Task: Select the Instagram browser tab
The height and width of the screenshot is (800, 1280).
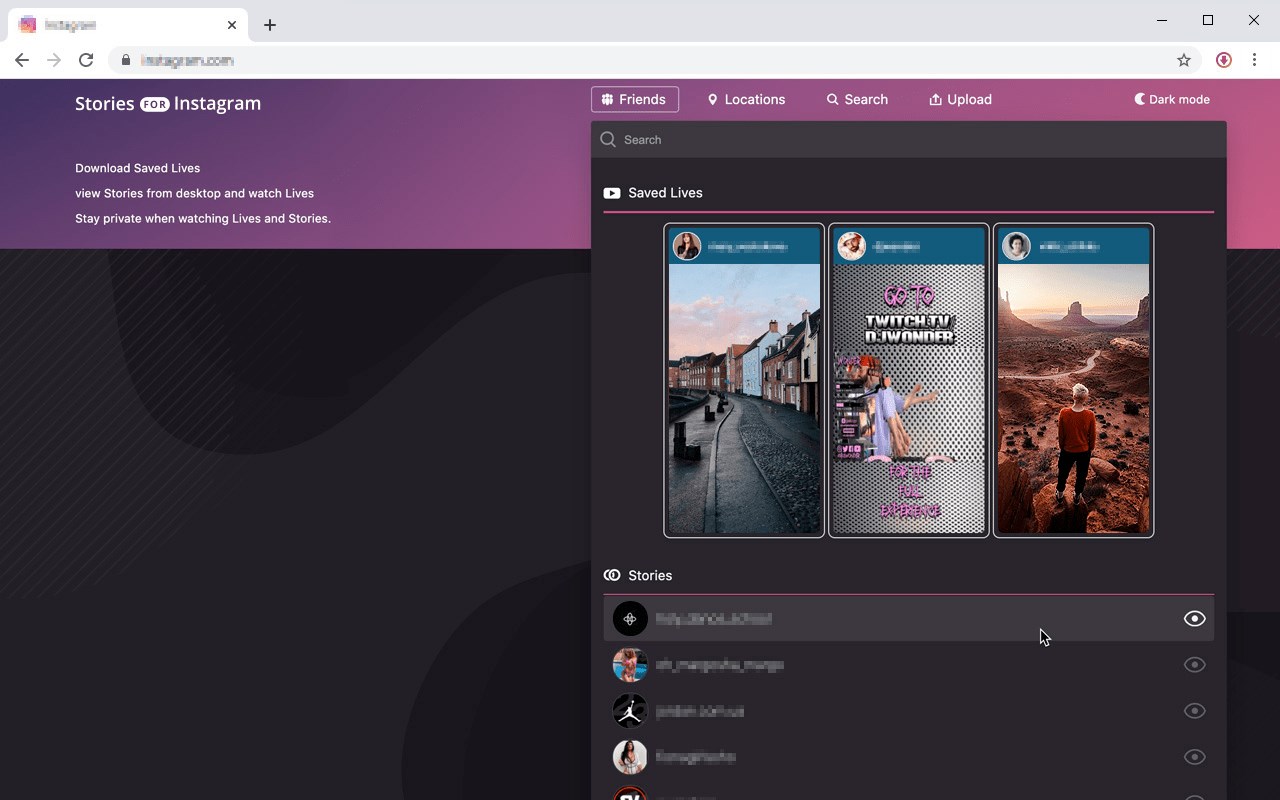Action: [128, 25]
